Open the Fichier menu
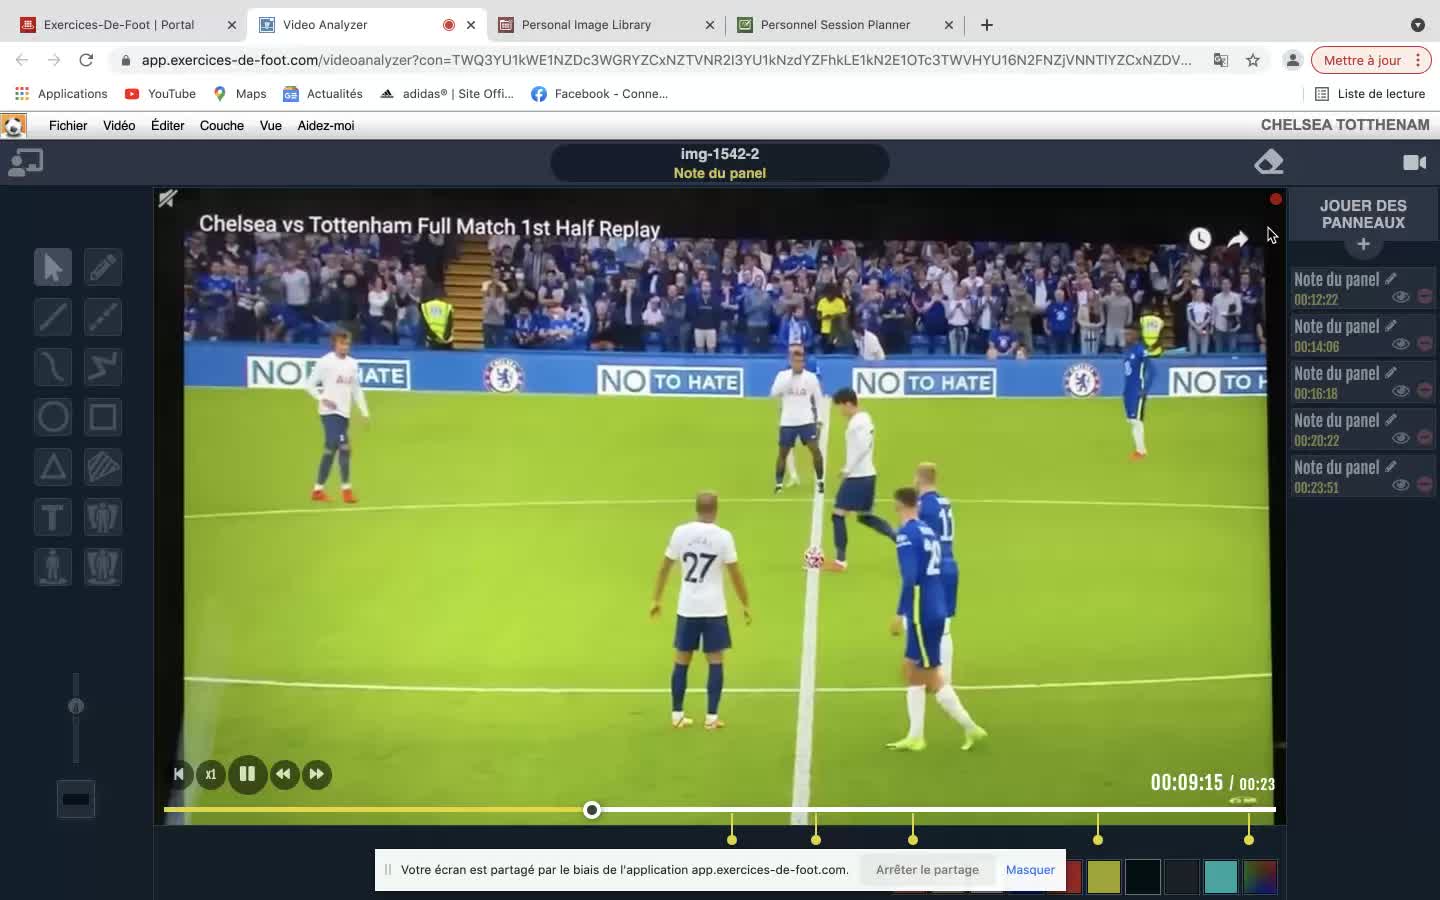The height and width of the screenshot is (900, 1440). pos(68,126)
